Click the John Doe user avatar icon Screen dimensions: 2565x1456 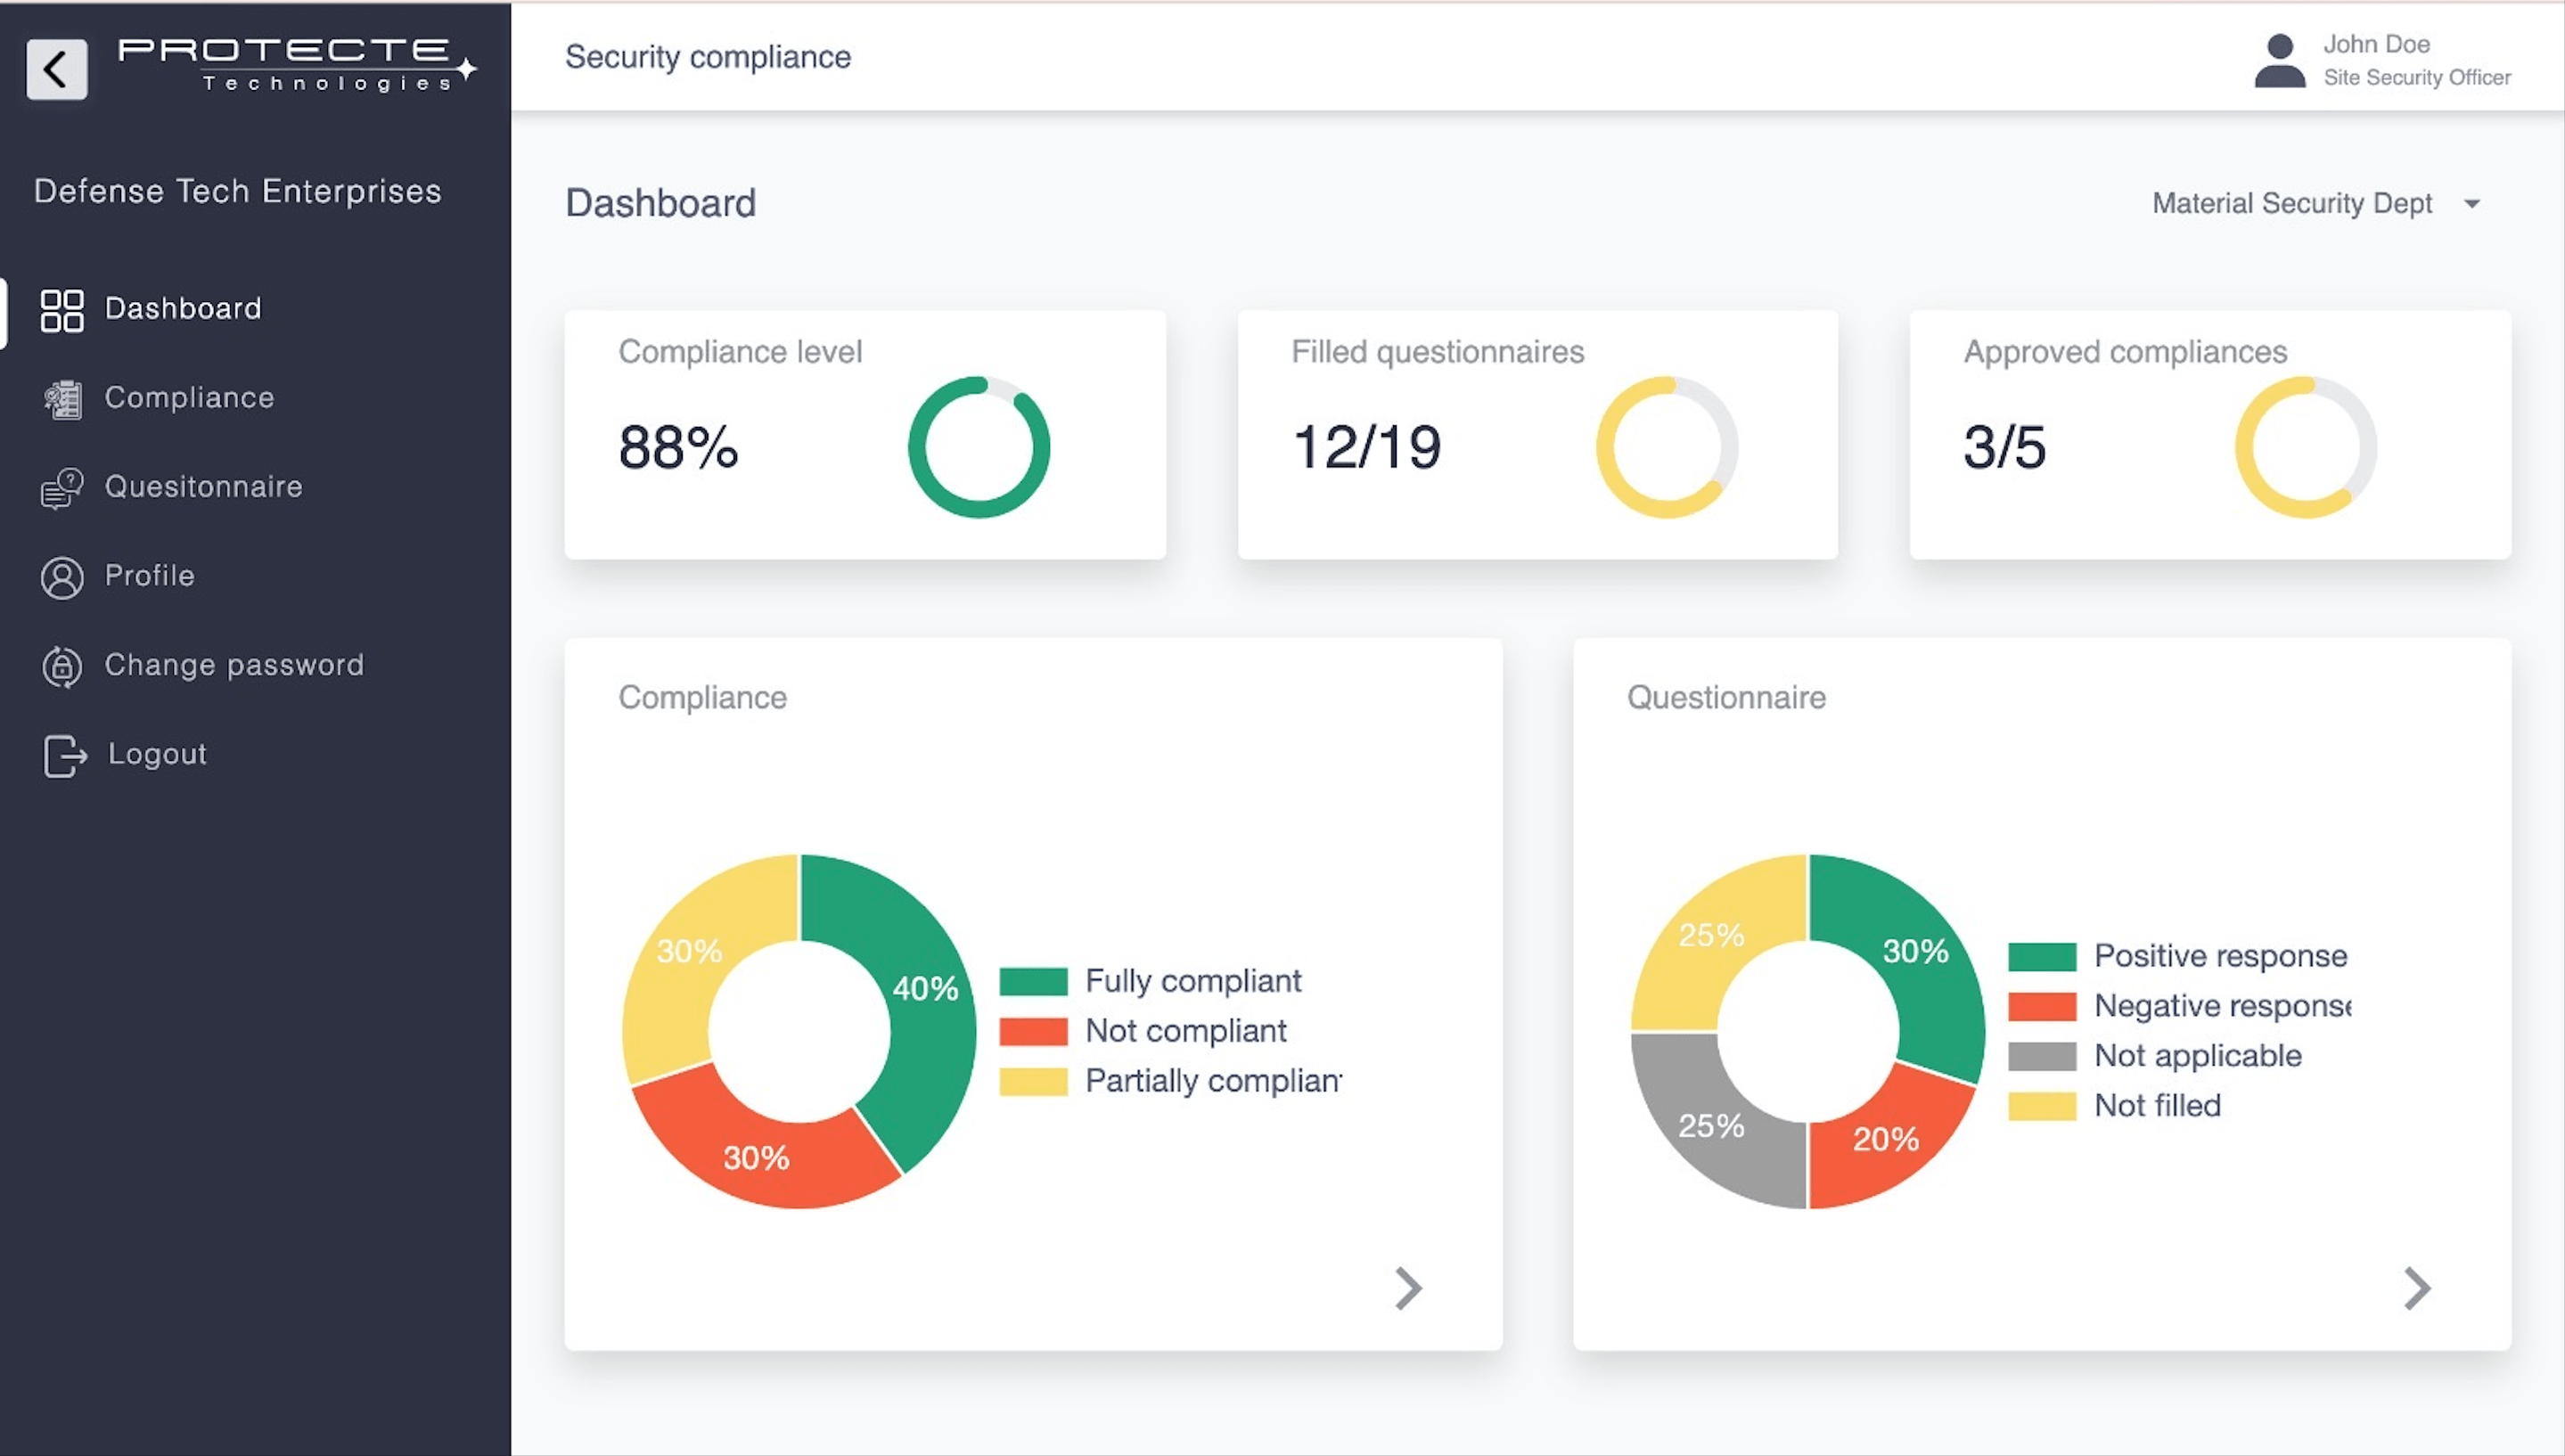(2279, 61)
